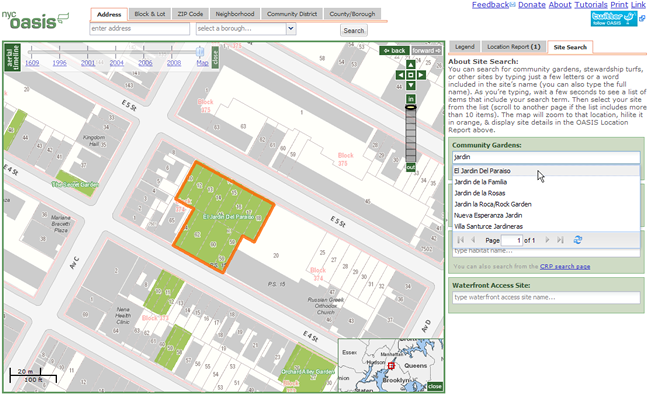Screen dimensions: 650x396
Task: Select the 2001 aerial timeline year
Action: tap(87, 63)
